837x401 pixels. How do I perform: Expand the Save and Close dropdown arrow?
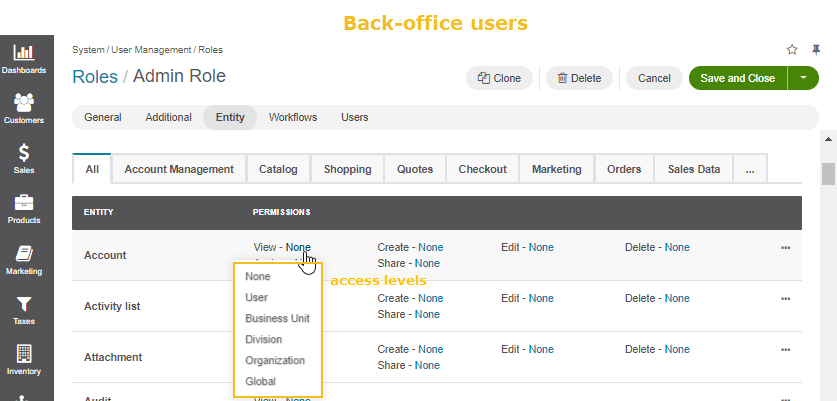point(803,78)
